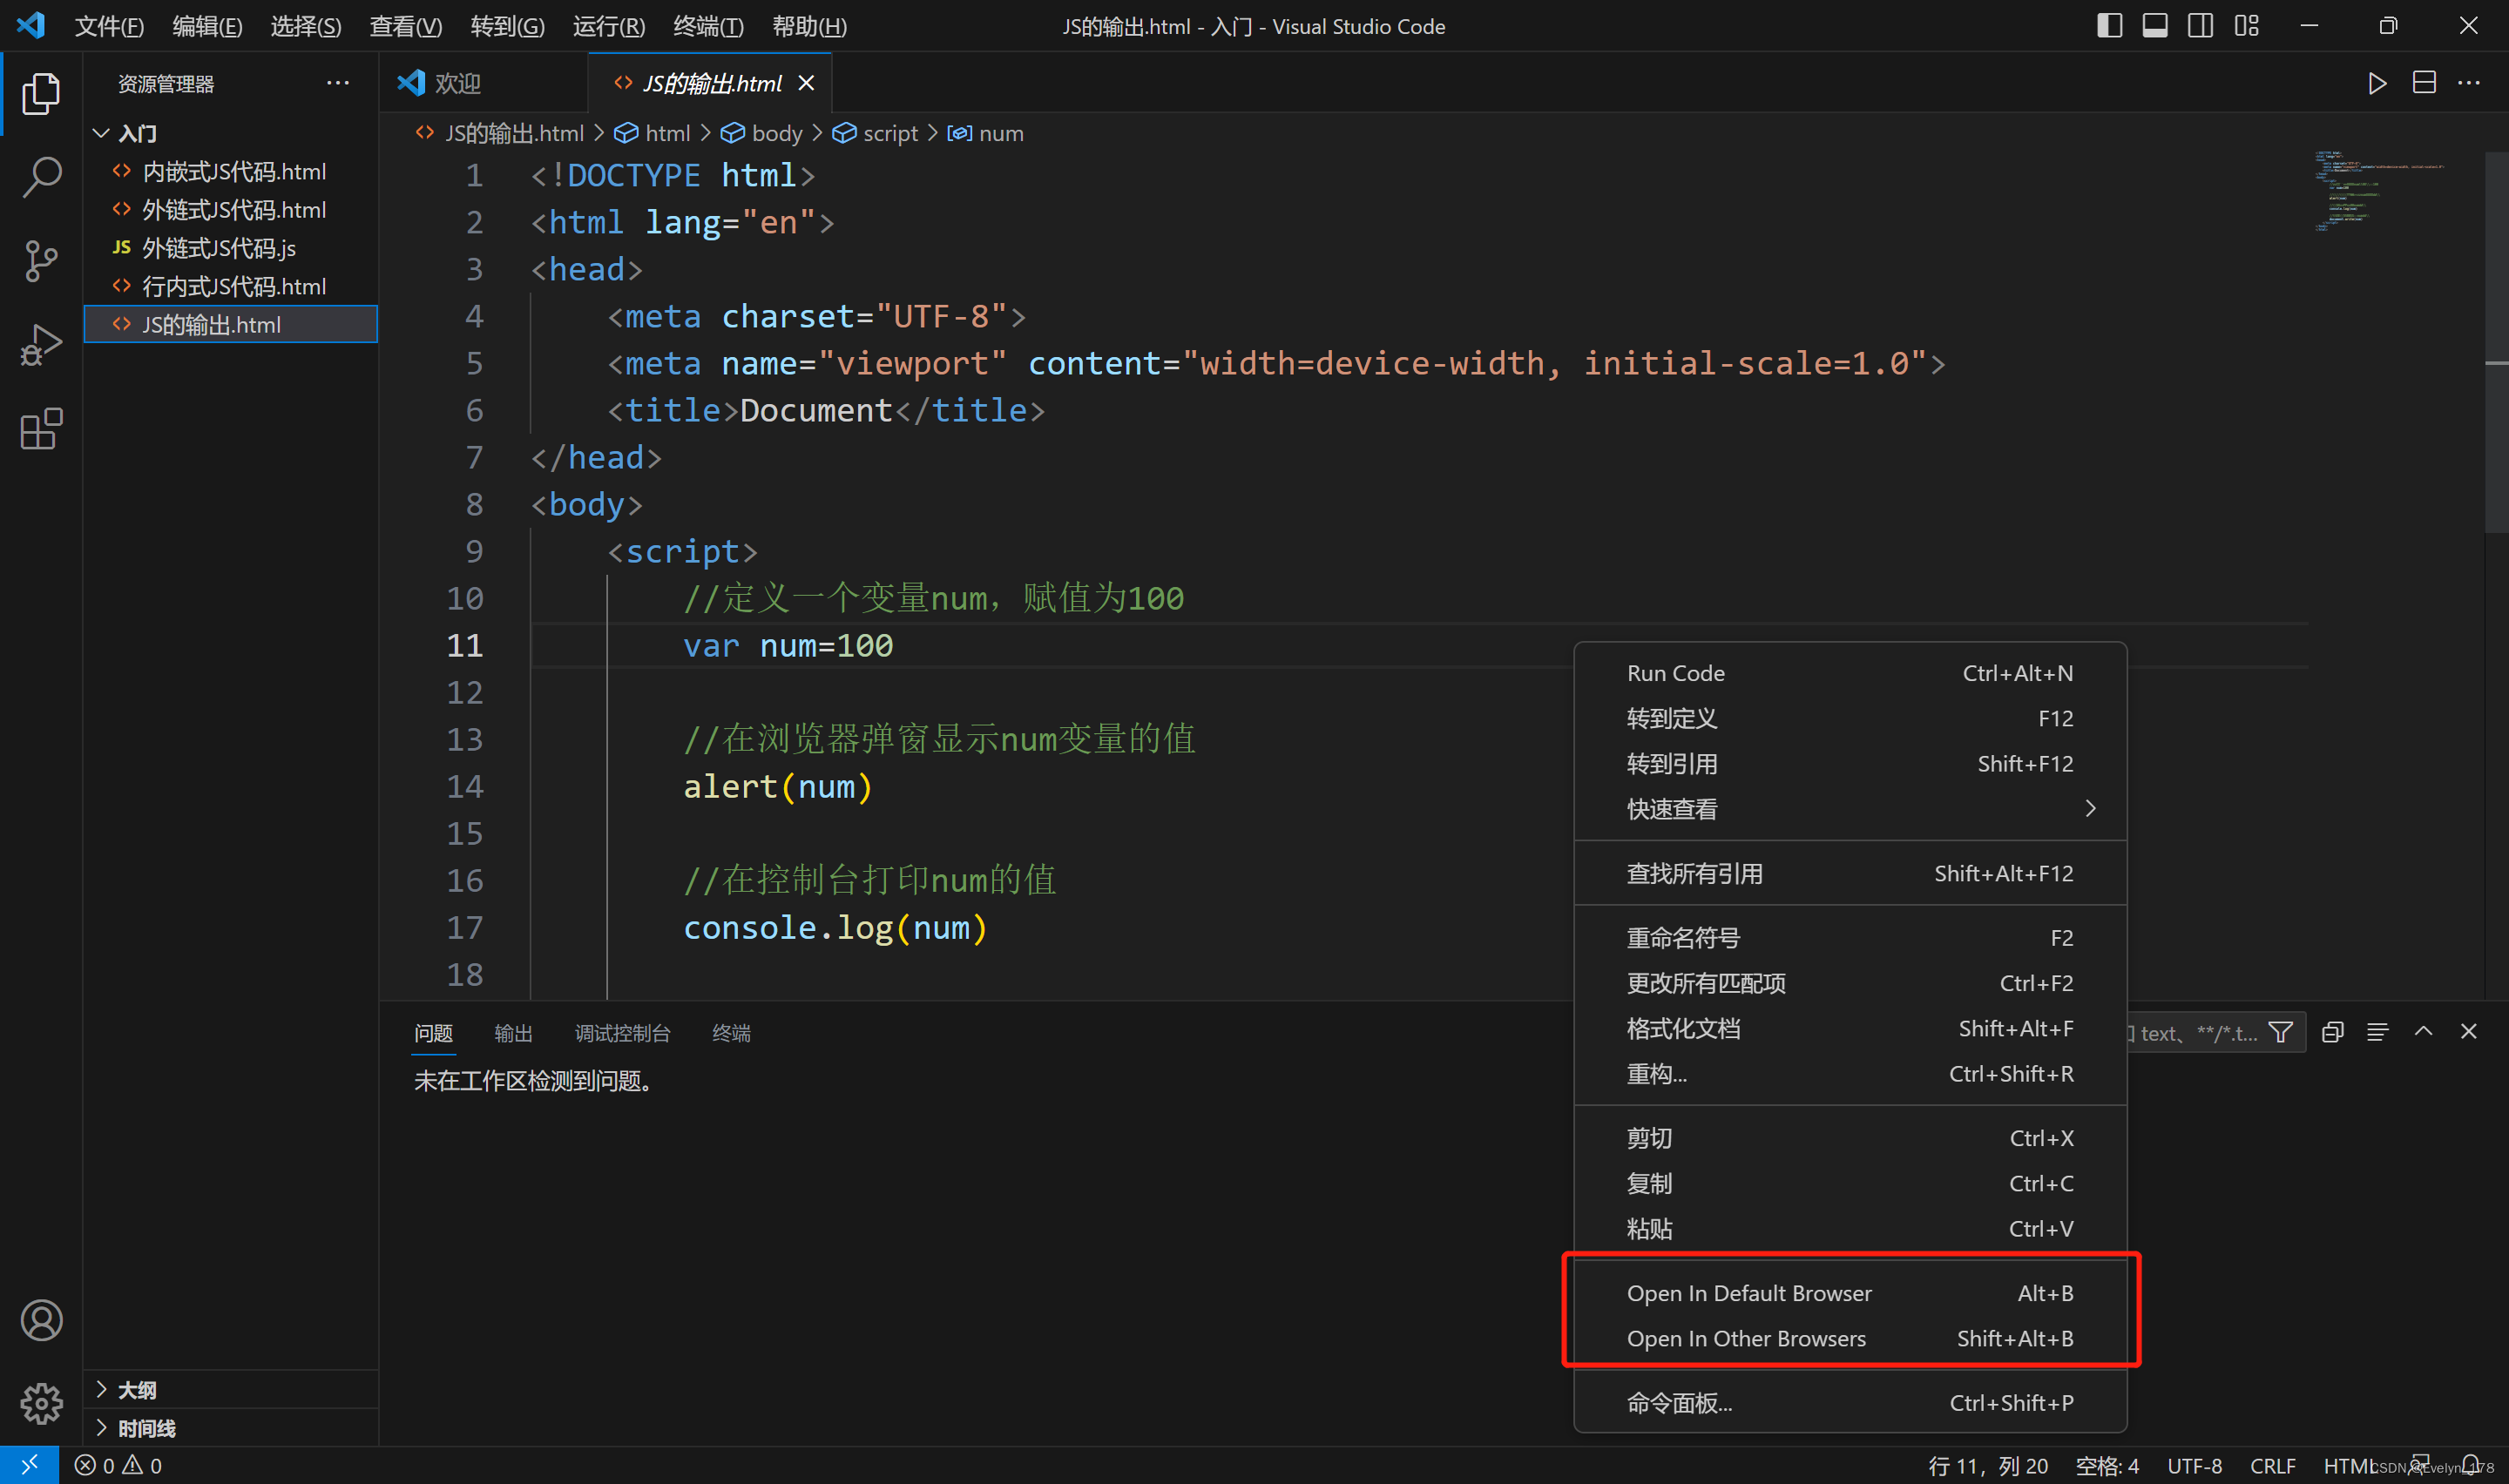2509x1484 pixels.
Task: Click the html breadcrumb item
Action: click(x=653, y=133)
